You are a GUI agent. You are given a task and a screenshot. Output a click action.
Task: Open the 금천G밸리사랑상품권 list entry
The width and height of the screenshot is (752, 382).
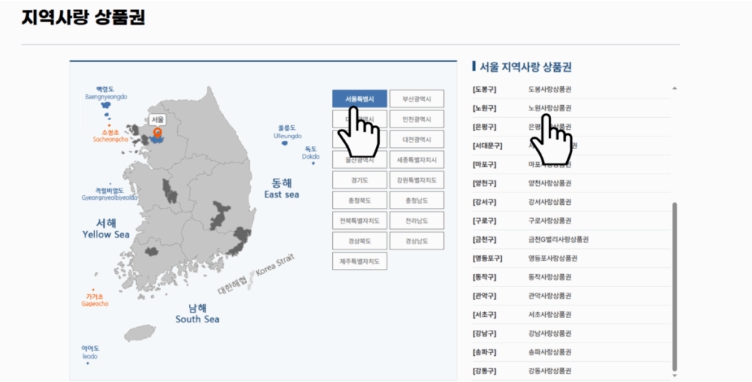click(x=558, y=239)
